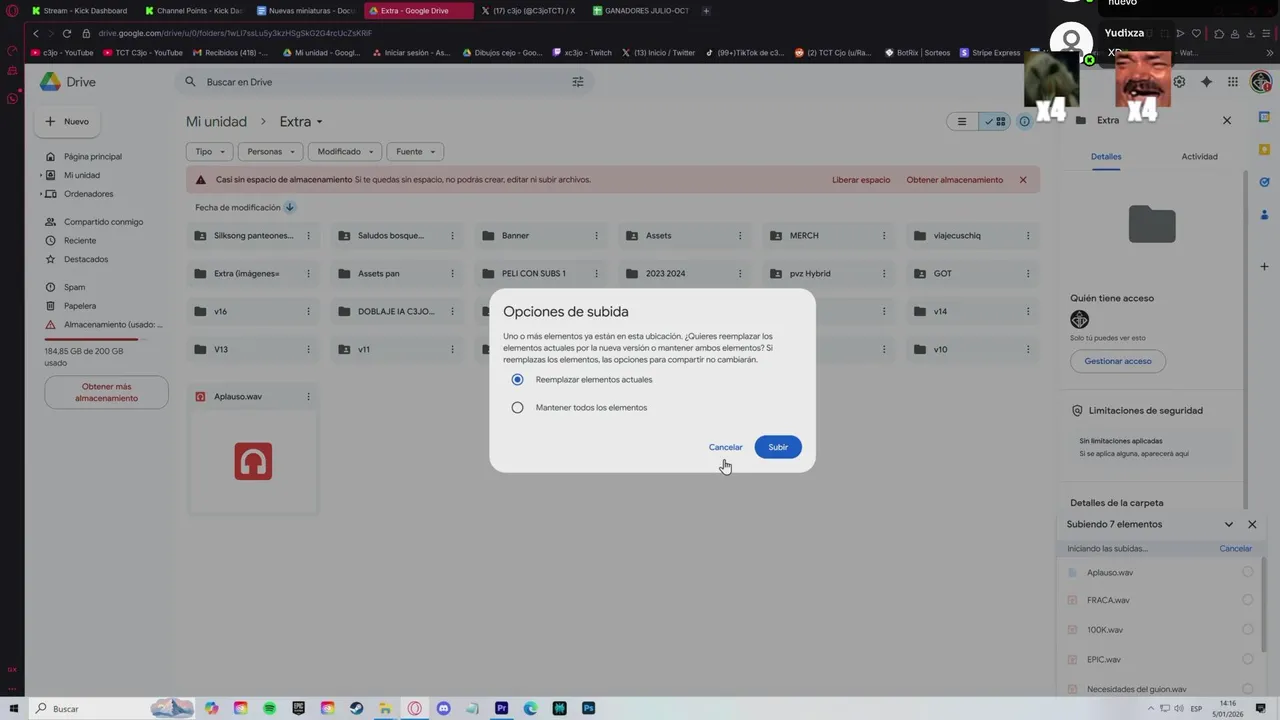Image resolution: width=1280 pixels, height=720 pixels.
Task: Reload the page in browser
Action: [x=67, y=33]
